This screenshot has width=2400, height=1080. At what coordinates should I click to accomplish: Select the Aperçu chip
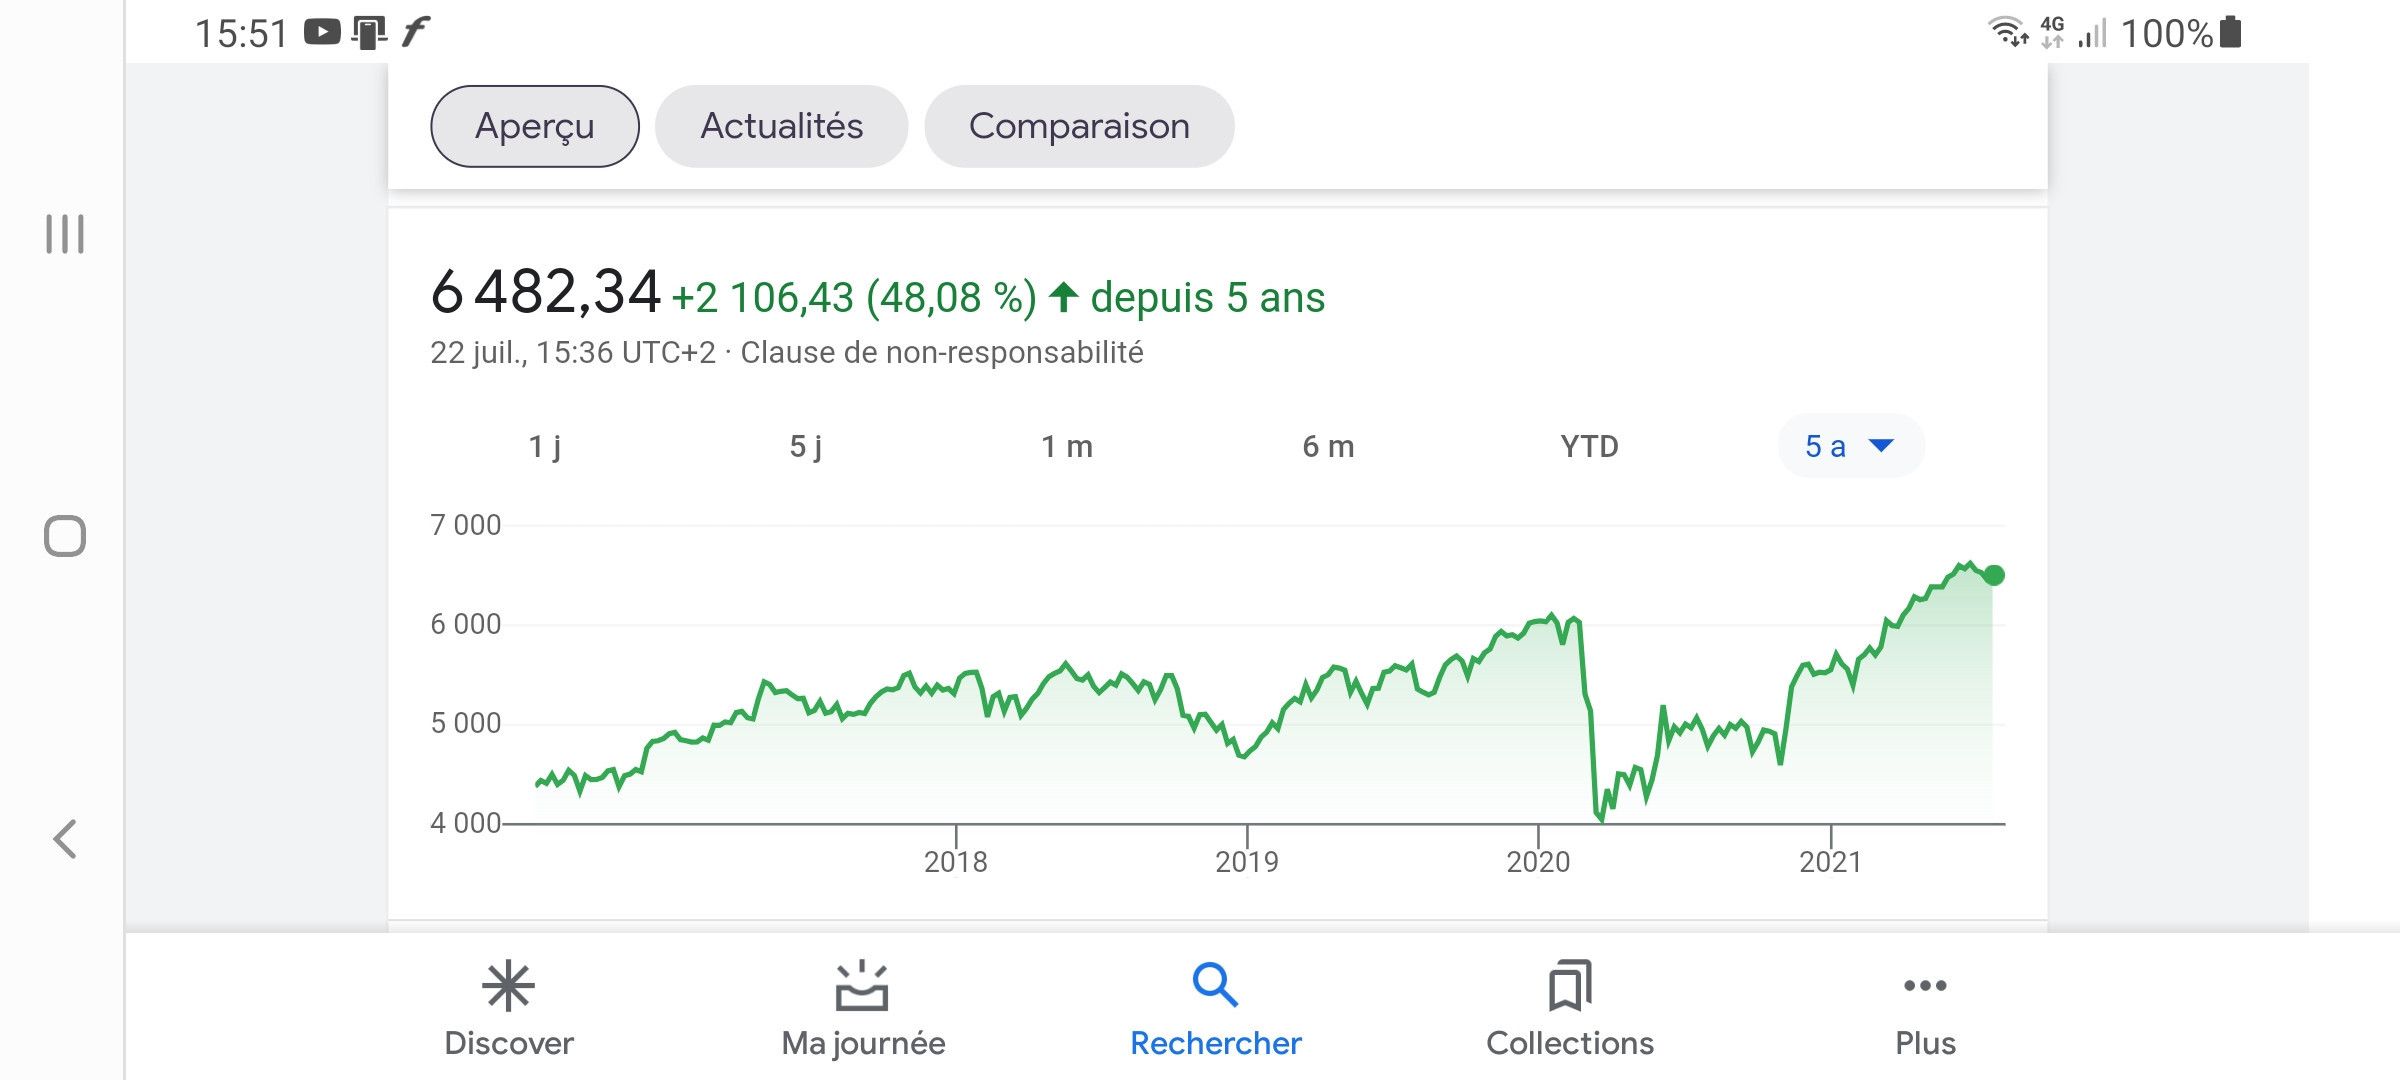pos(535,127)
